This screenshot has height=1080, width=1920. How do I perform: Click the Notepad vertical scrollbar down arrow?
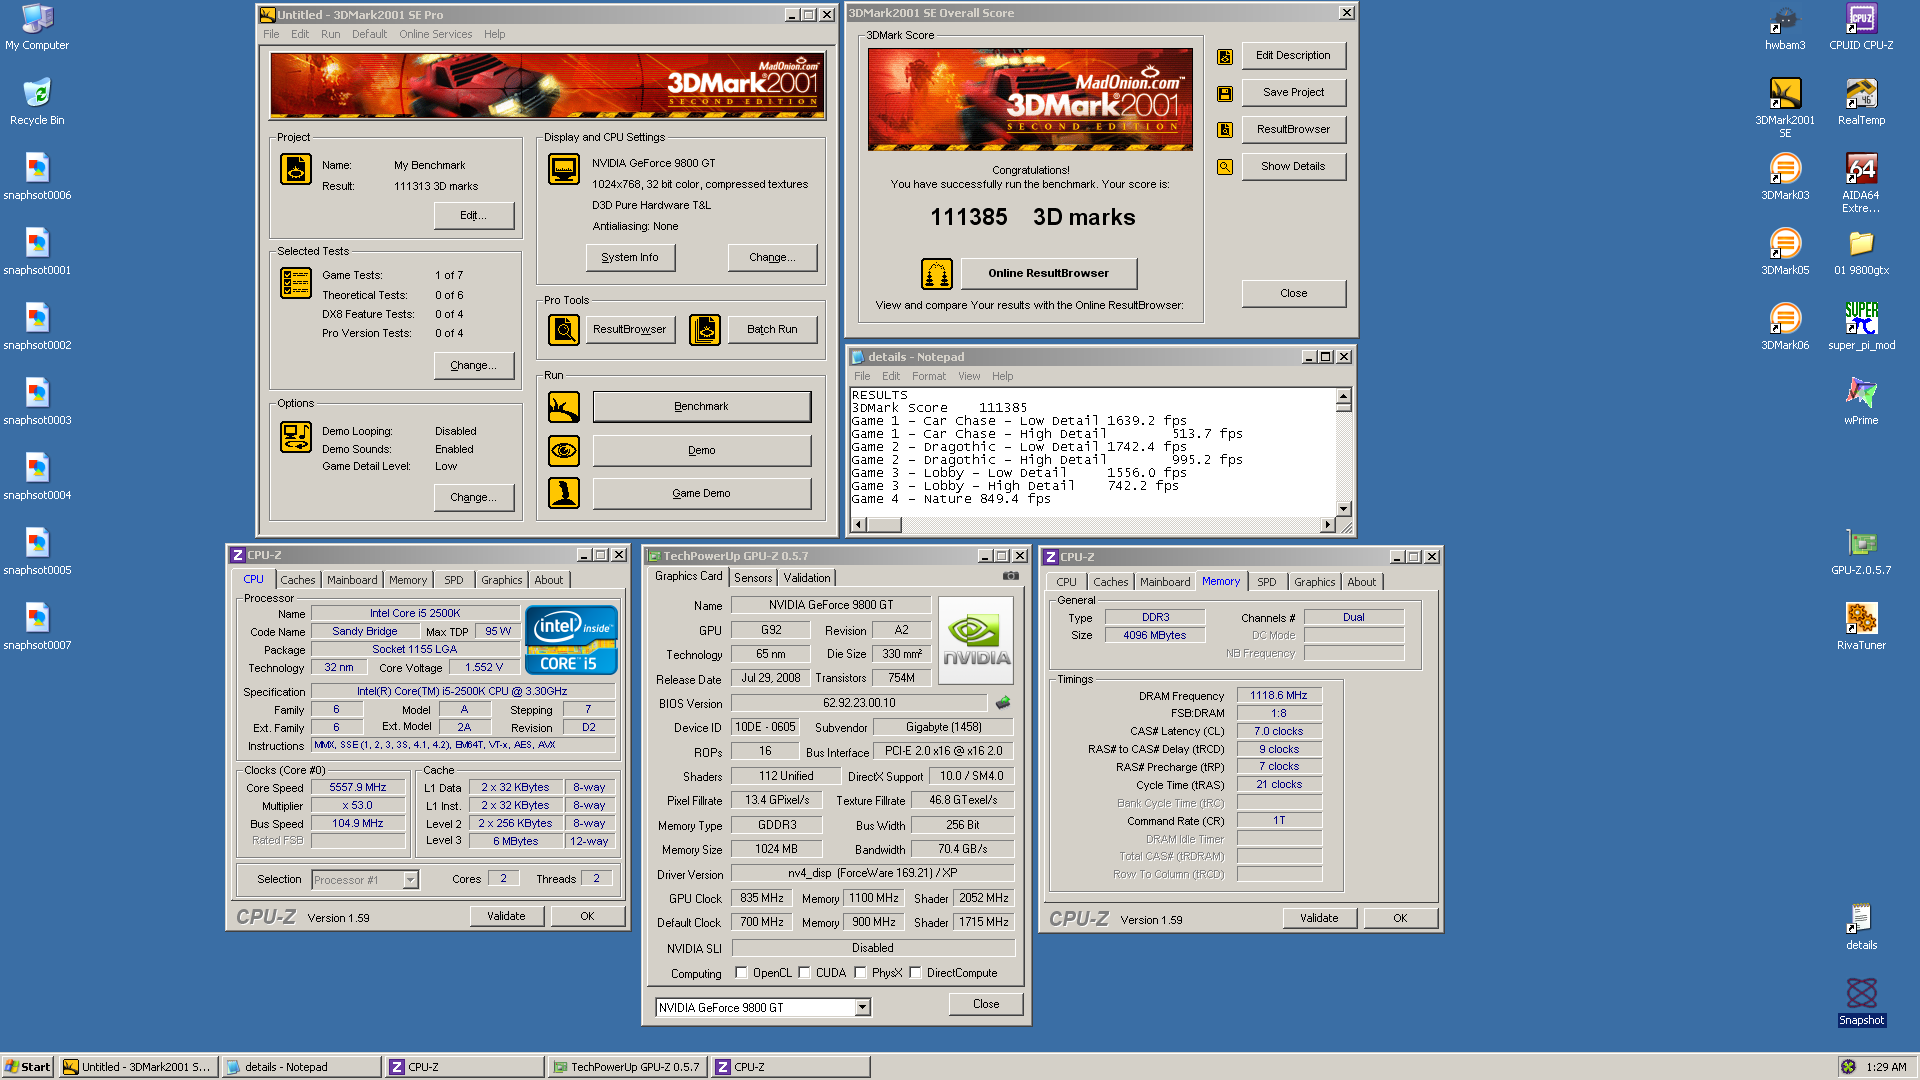click(1344, 509)
